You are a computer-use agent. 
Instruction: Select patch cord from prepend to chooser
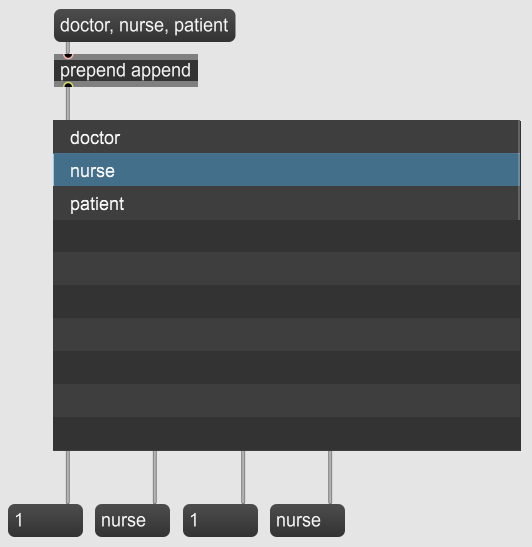[x=68, y=104]
